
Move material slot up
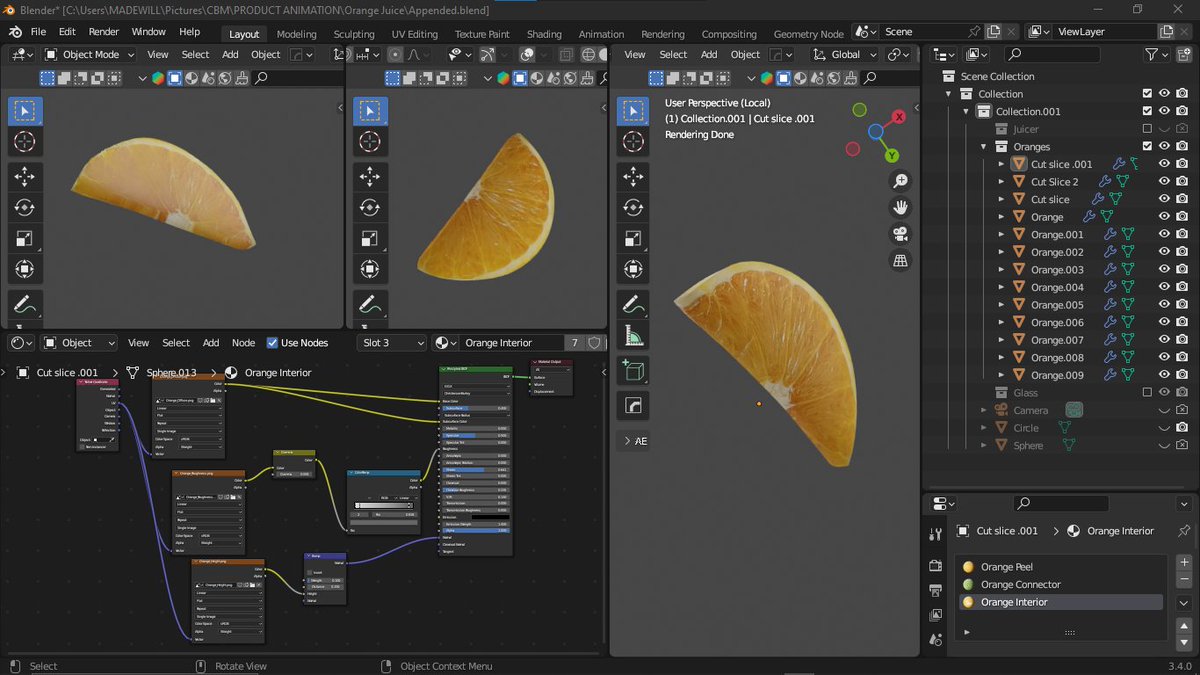coord(1184,626)
